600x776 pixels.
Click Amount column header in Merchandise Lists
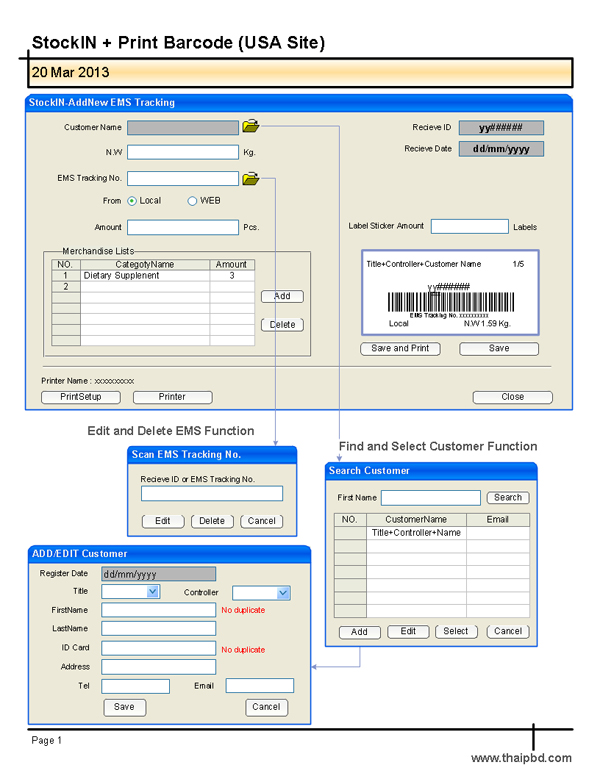point(231,265)
